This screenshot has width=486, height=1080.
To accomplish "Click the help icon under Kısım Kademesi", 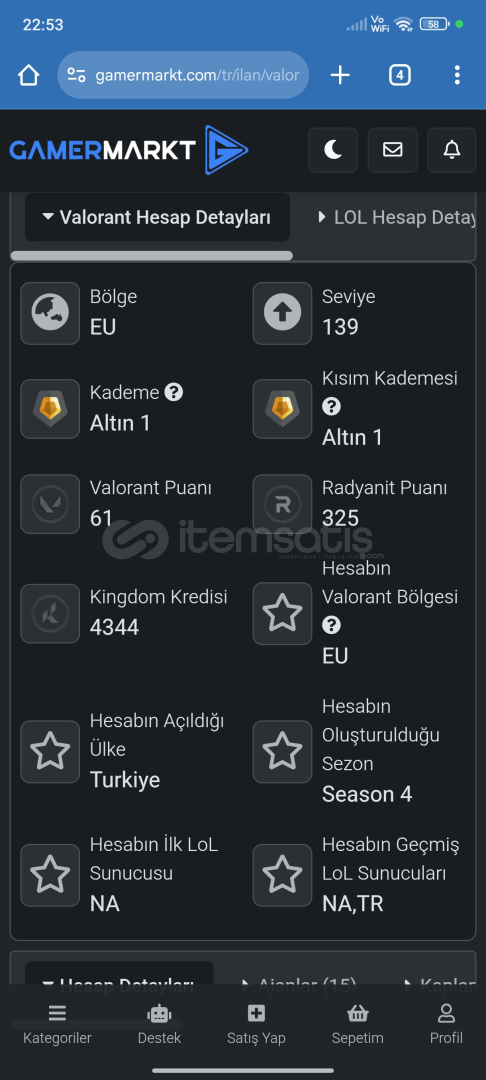I will coord(331,407).
